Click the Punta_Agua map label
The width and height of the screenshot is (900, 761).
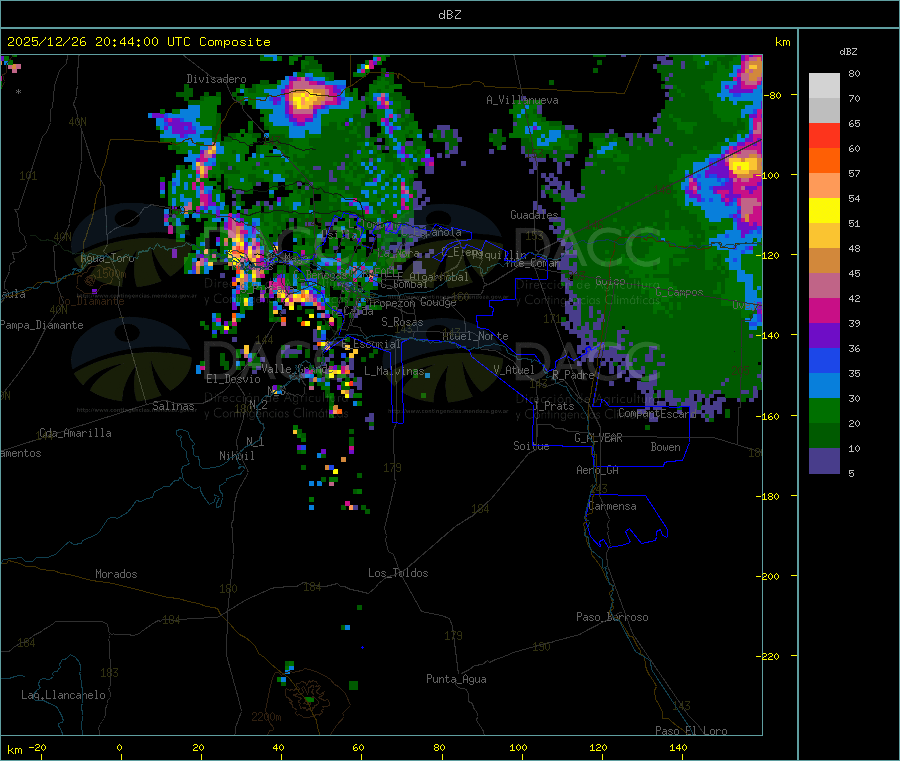tap(456, 679)
